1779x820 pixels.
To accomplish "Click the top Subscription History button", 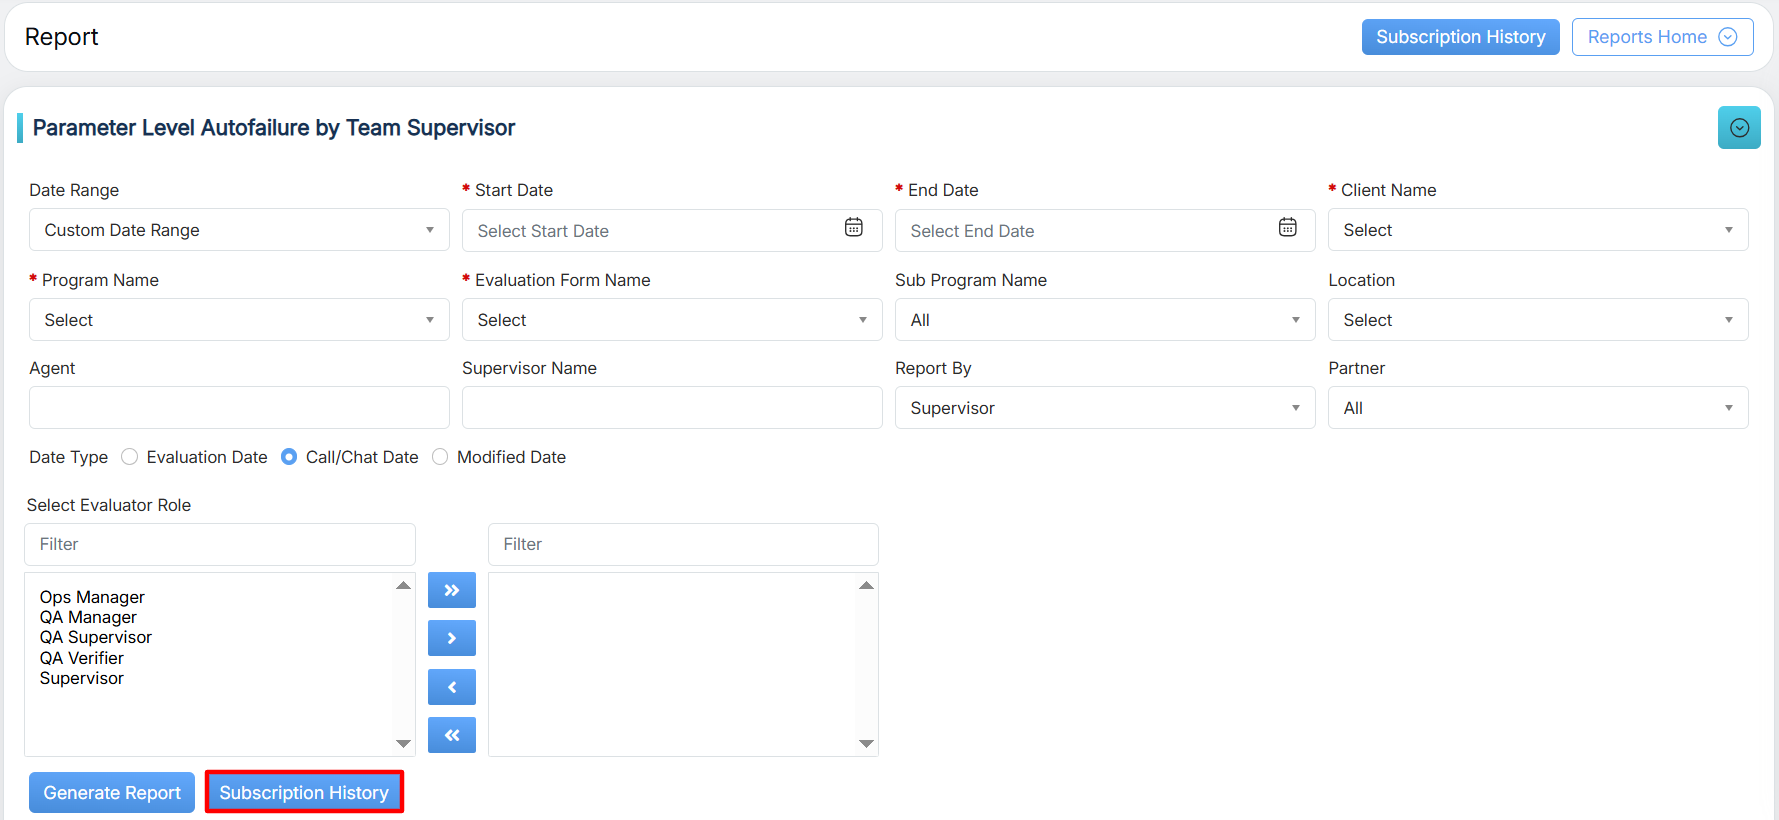I will pyautogui.click(x=1460, y=37).
